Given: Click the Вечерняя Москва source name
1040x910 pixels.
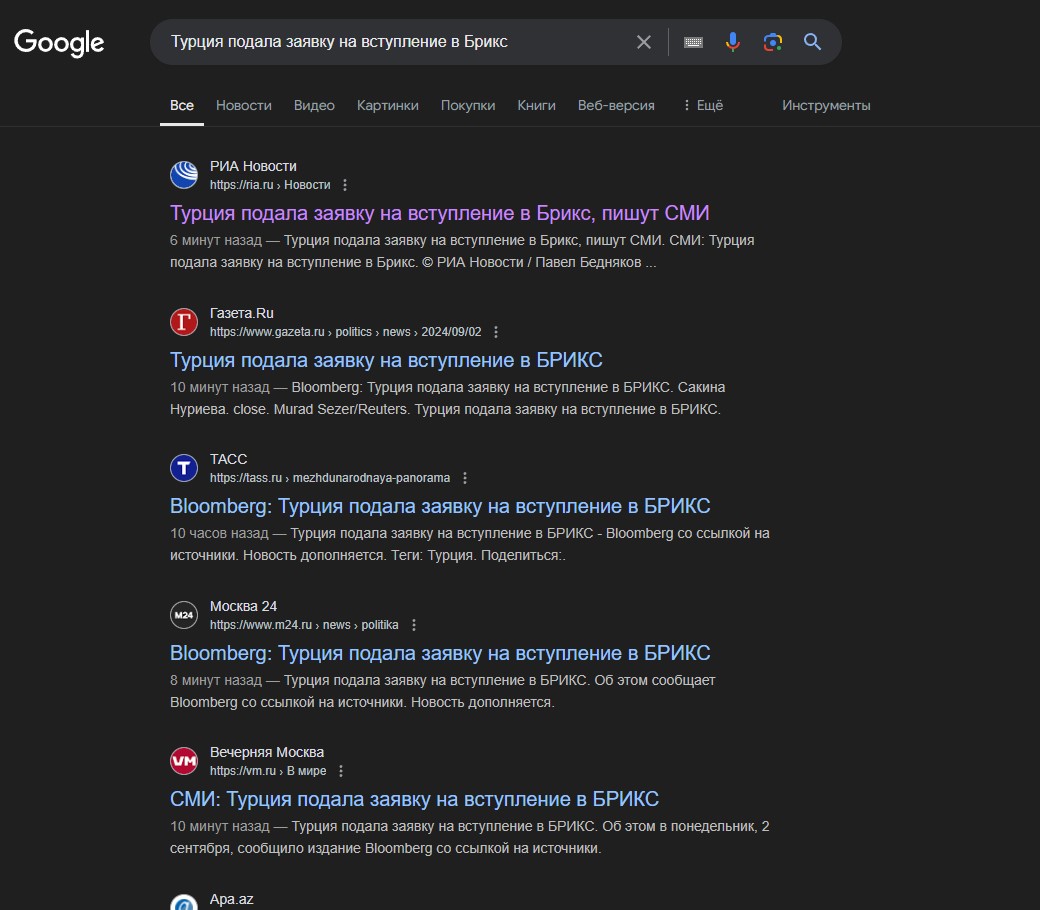Looking at the screenshot, I should pos(267,752).
